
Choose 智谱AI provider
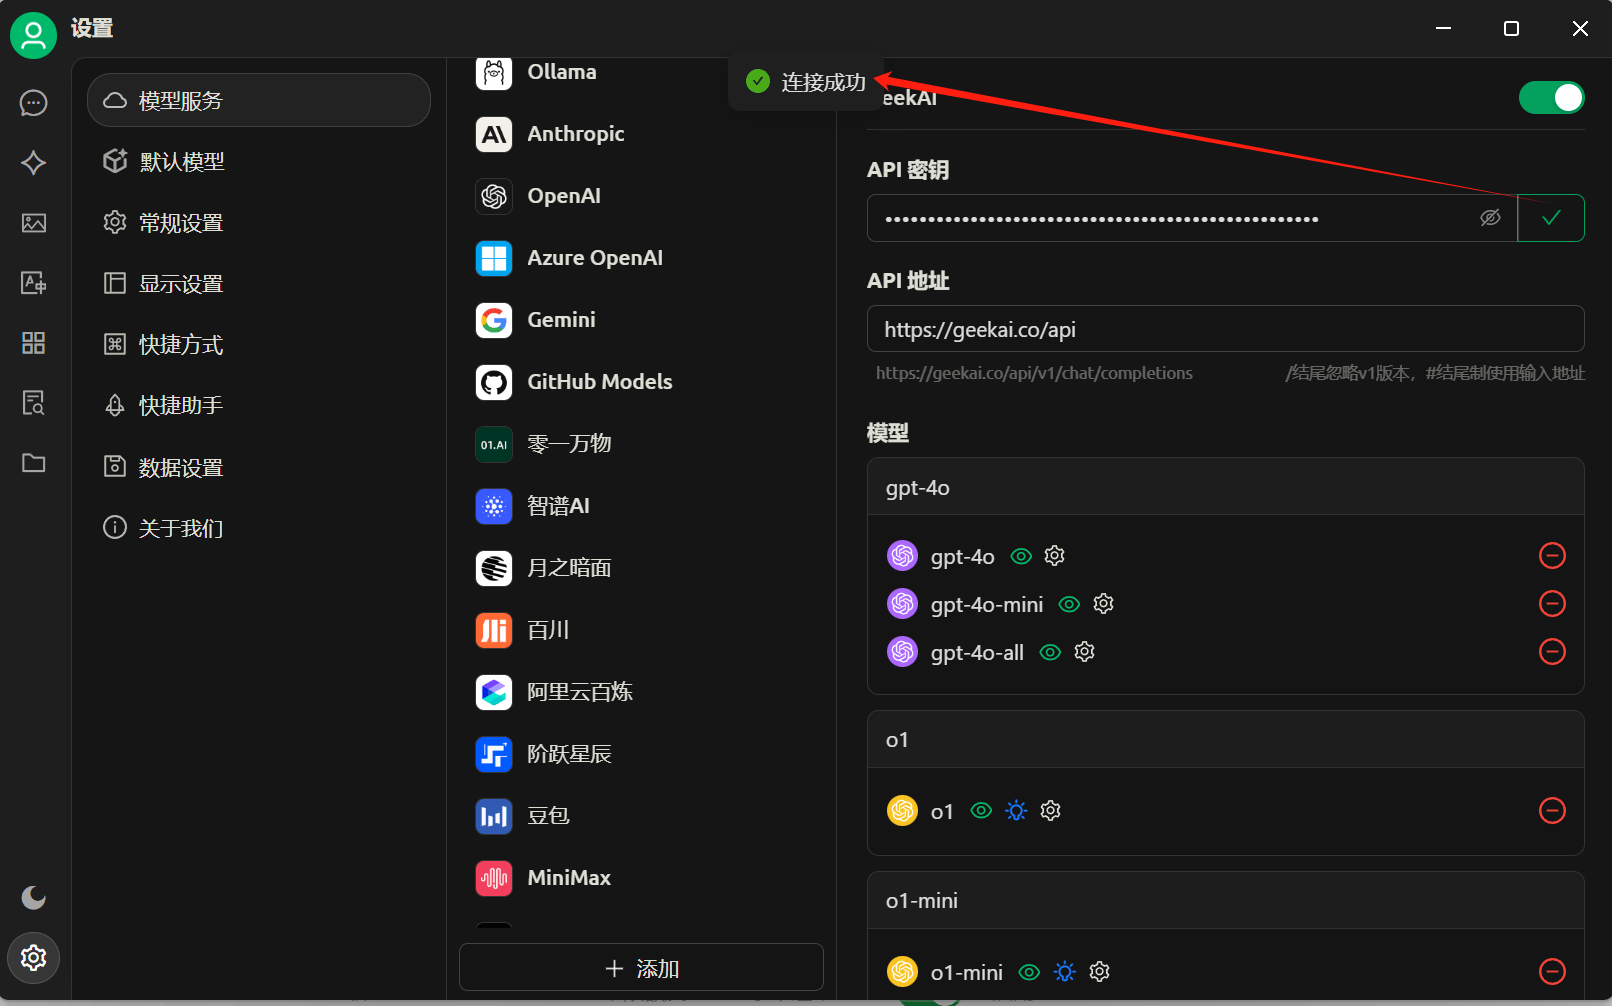(641, 506)
